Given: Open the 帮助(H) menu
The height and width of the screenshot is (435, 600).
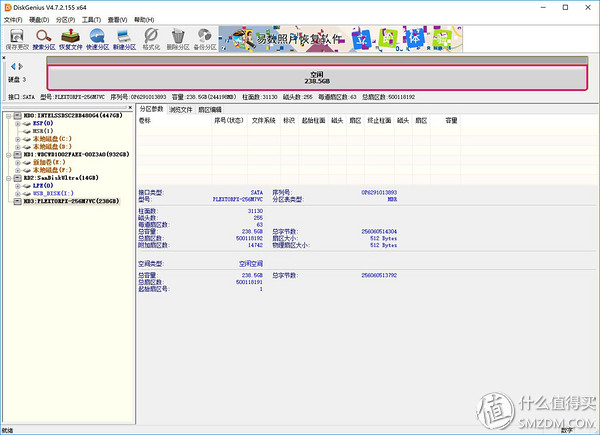Looking at the screenshot, I should [x=144, y=20].
